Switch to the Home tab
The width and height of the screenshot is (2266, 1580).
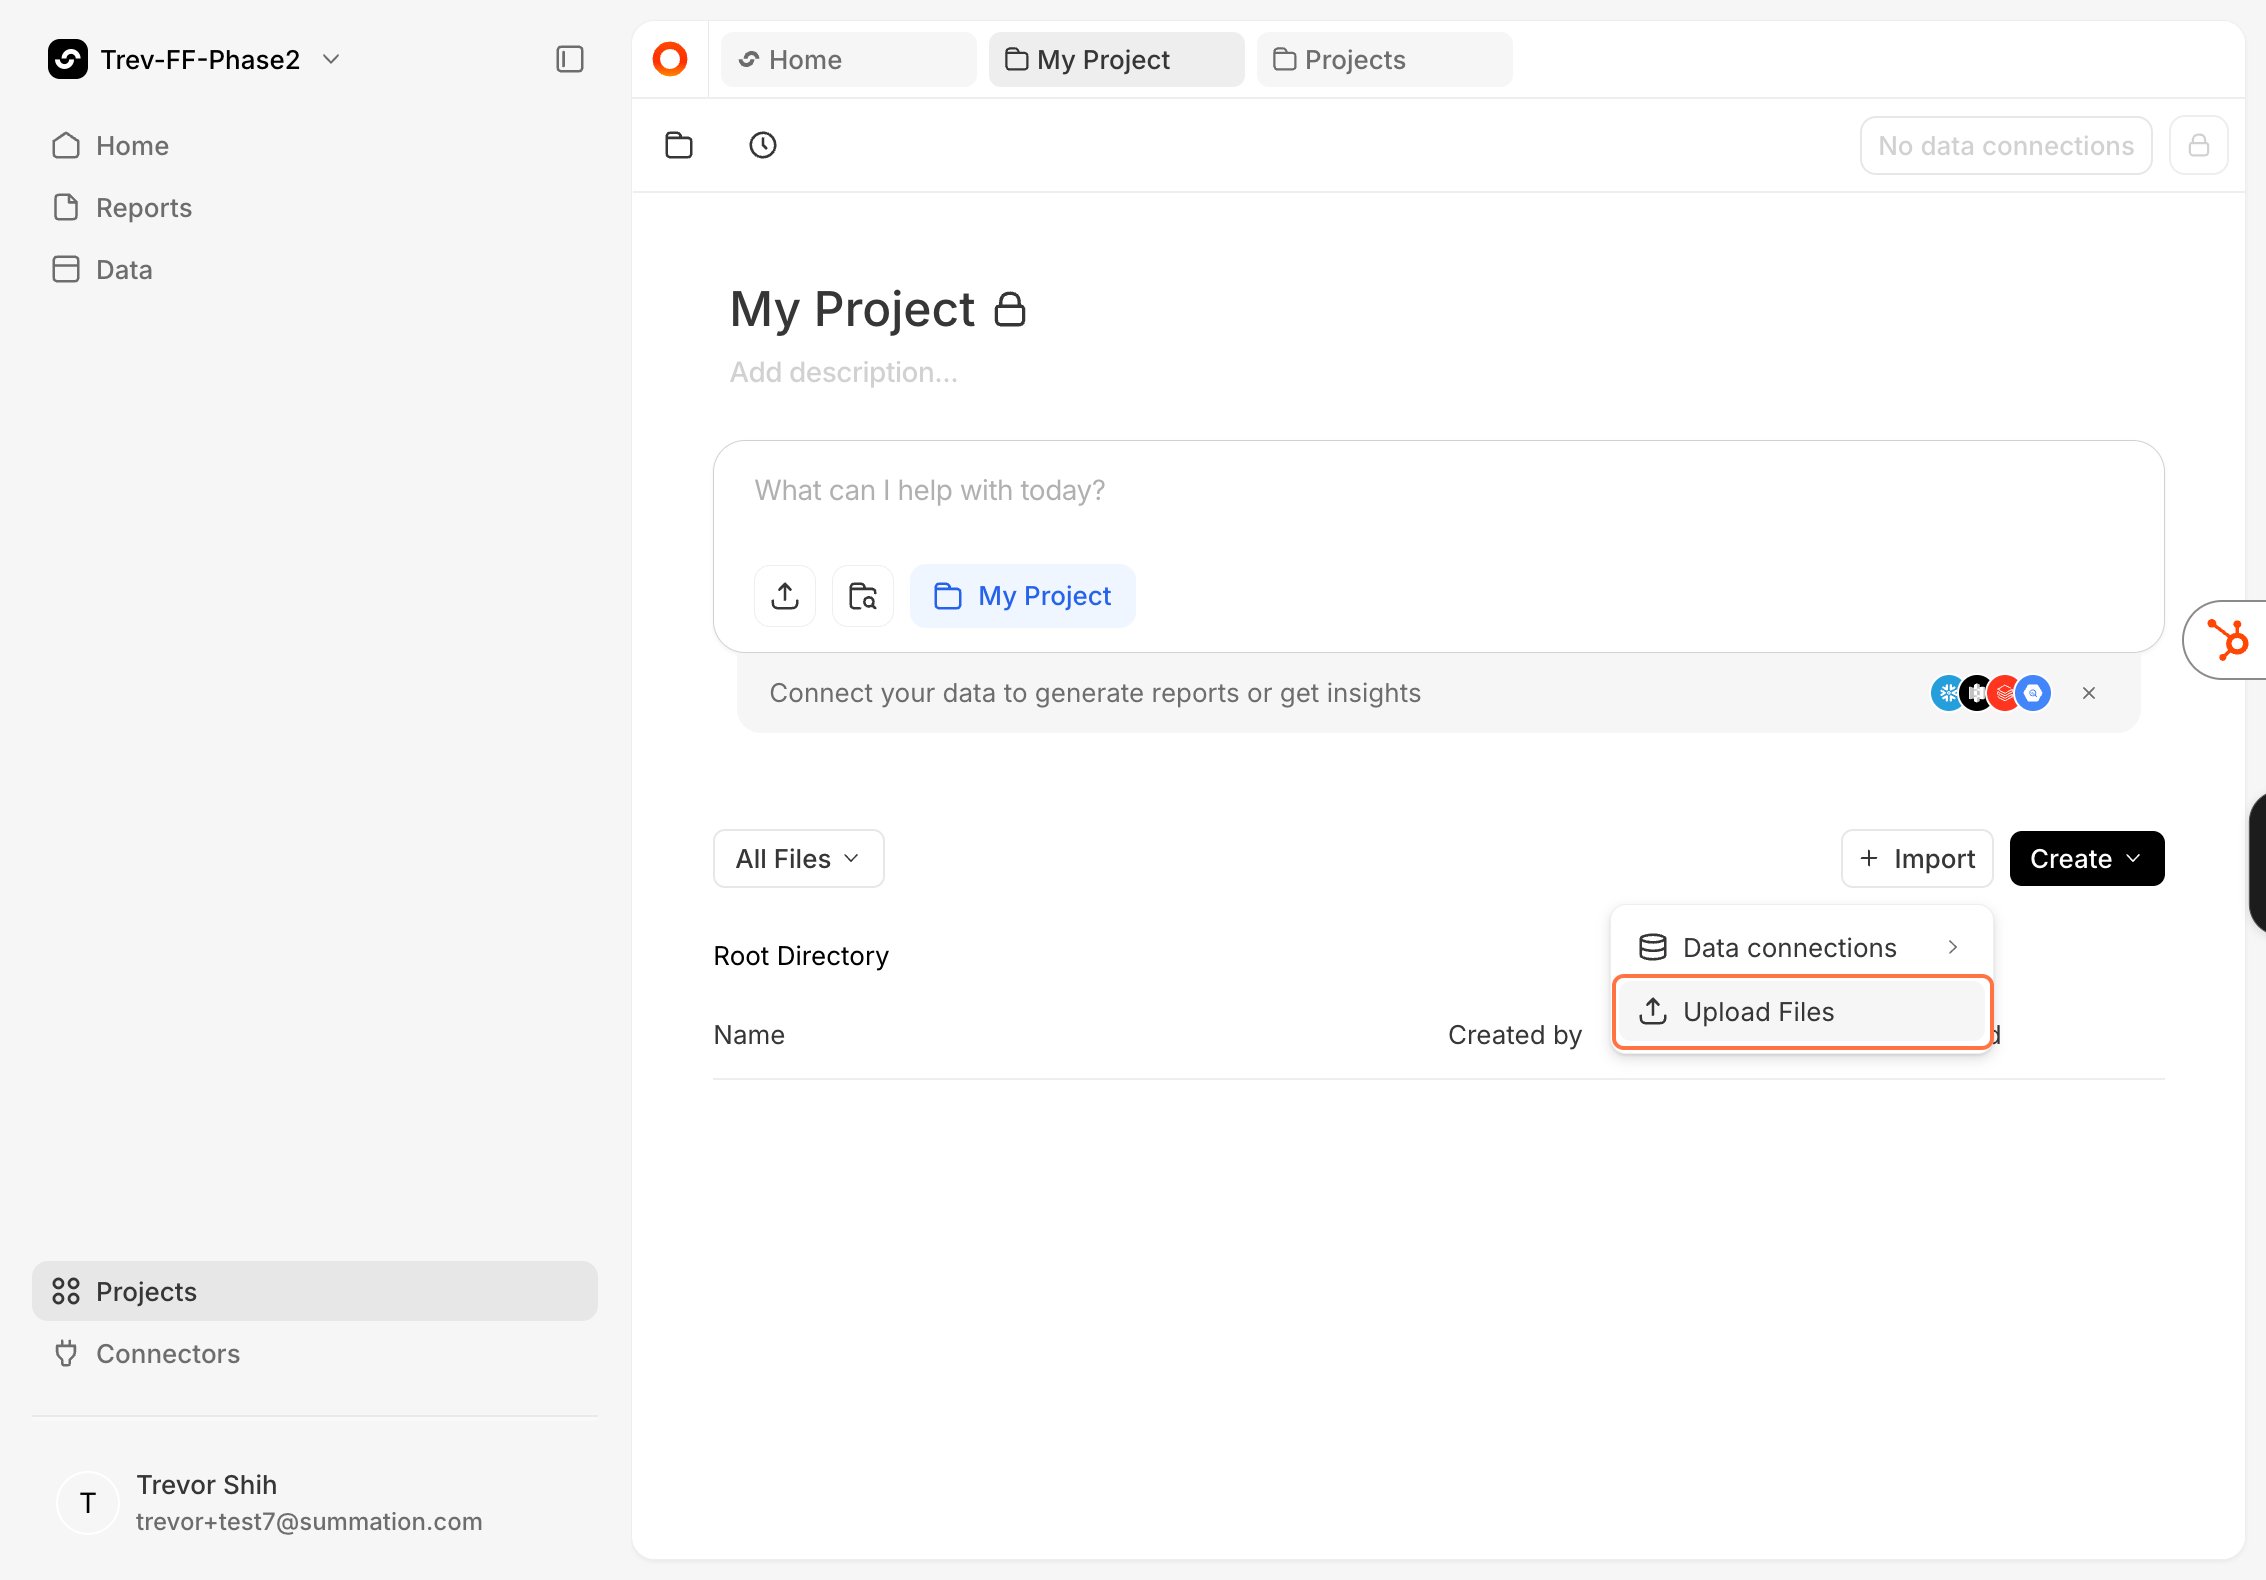tap(848, 59)
